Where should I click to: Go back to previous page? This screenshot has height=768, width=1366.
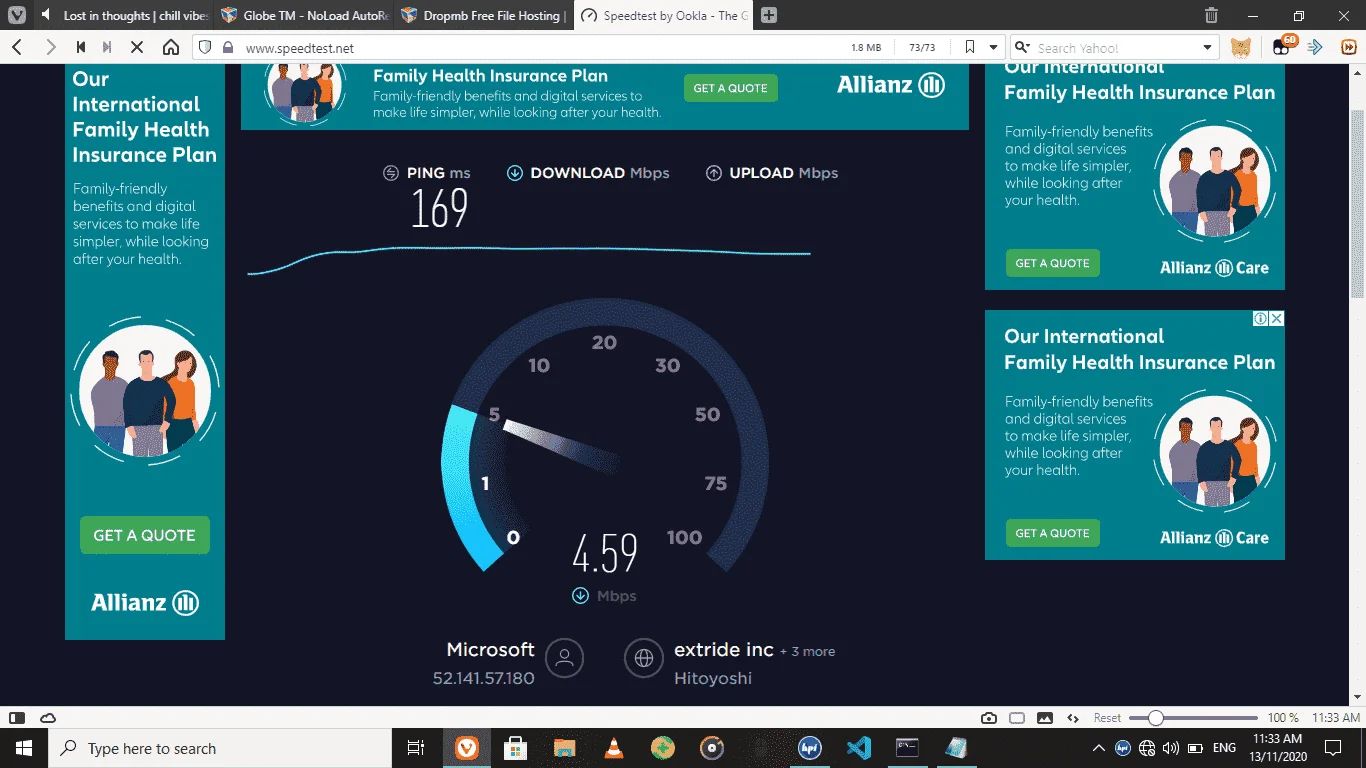(x=17, y=47)
